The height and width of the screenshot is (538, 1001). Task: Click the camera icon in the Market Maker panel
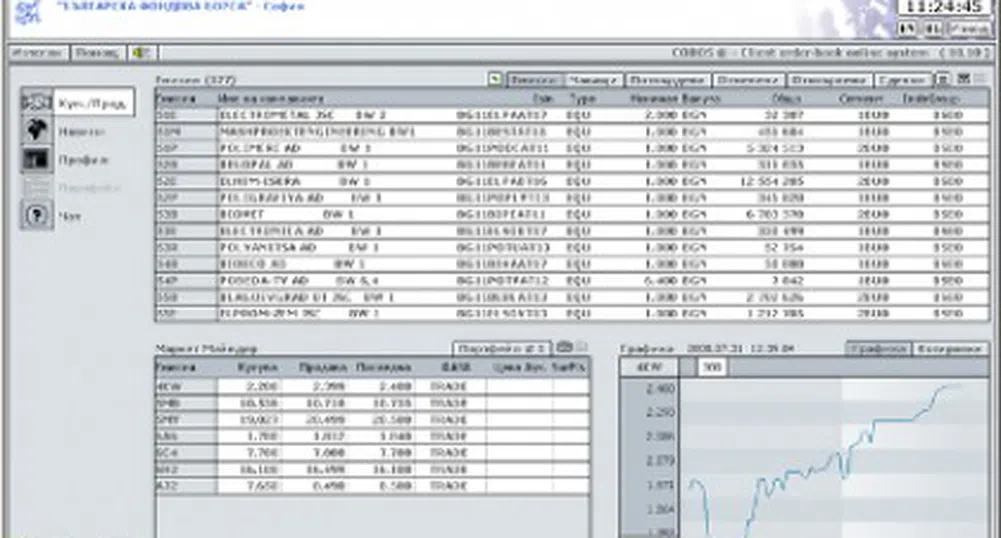click(564, 348)
